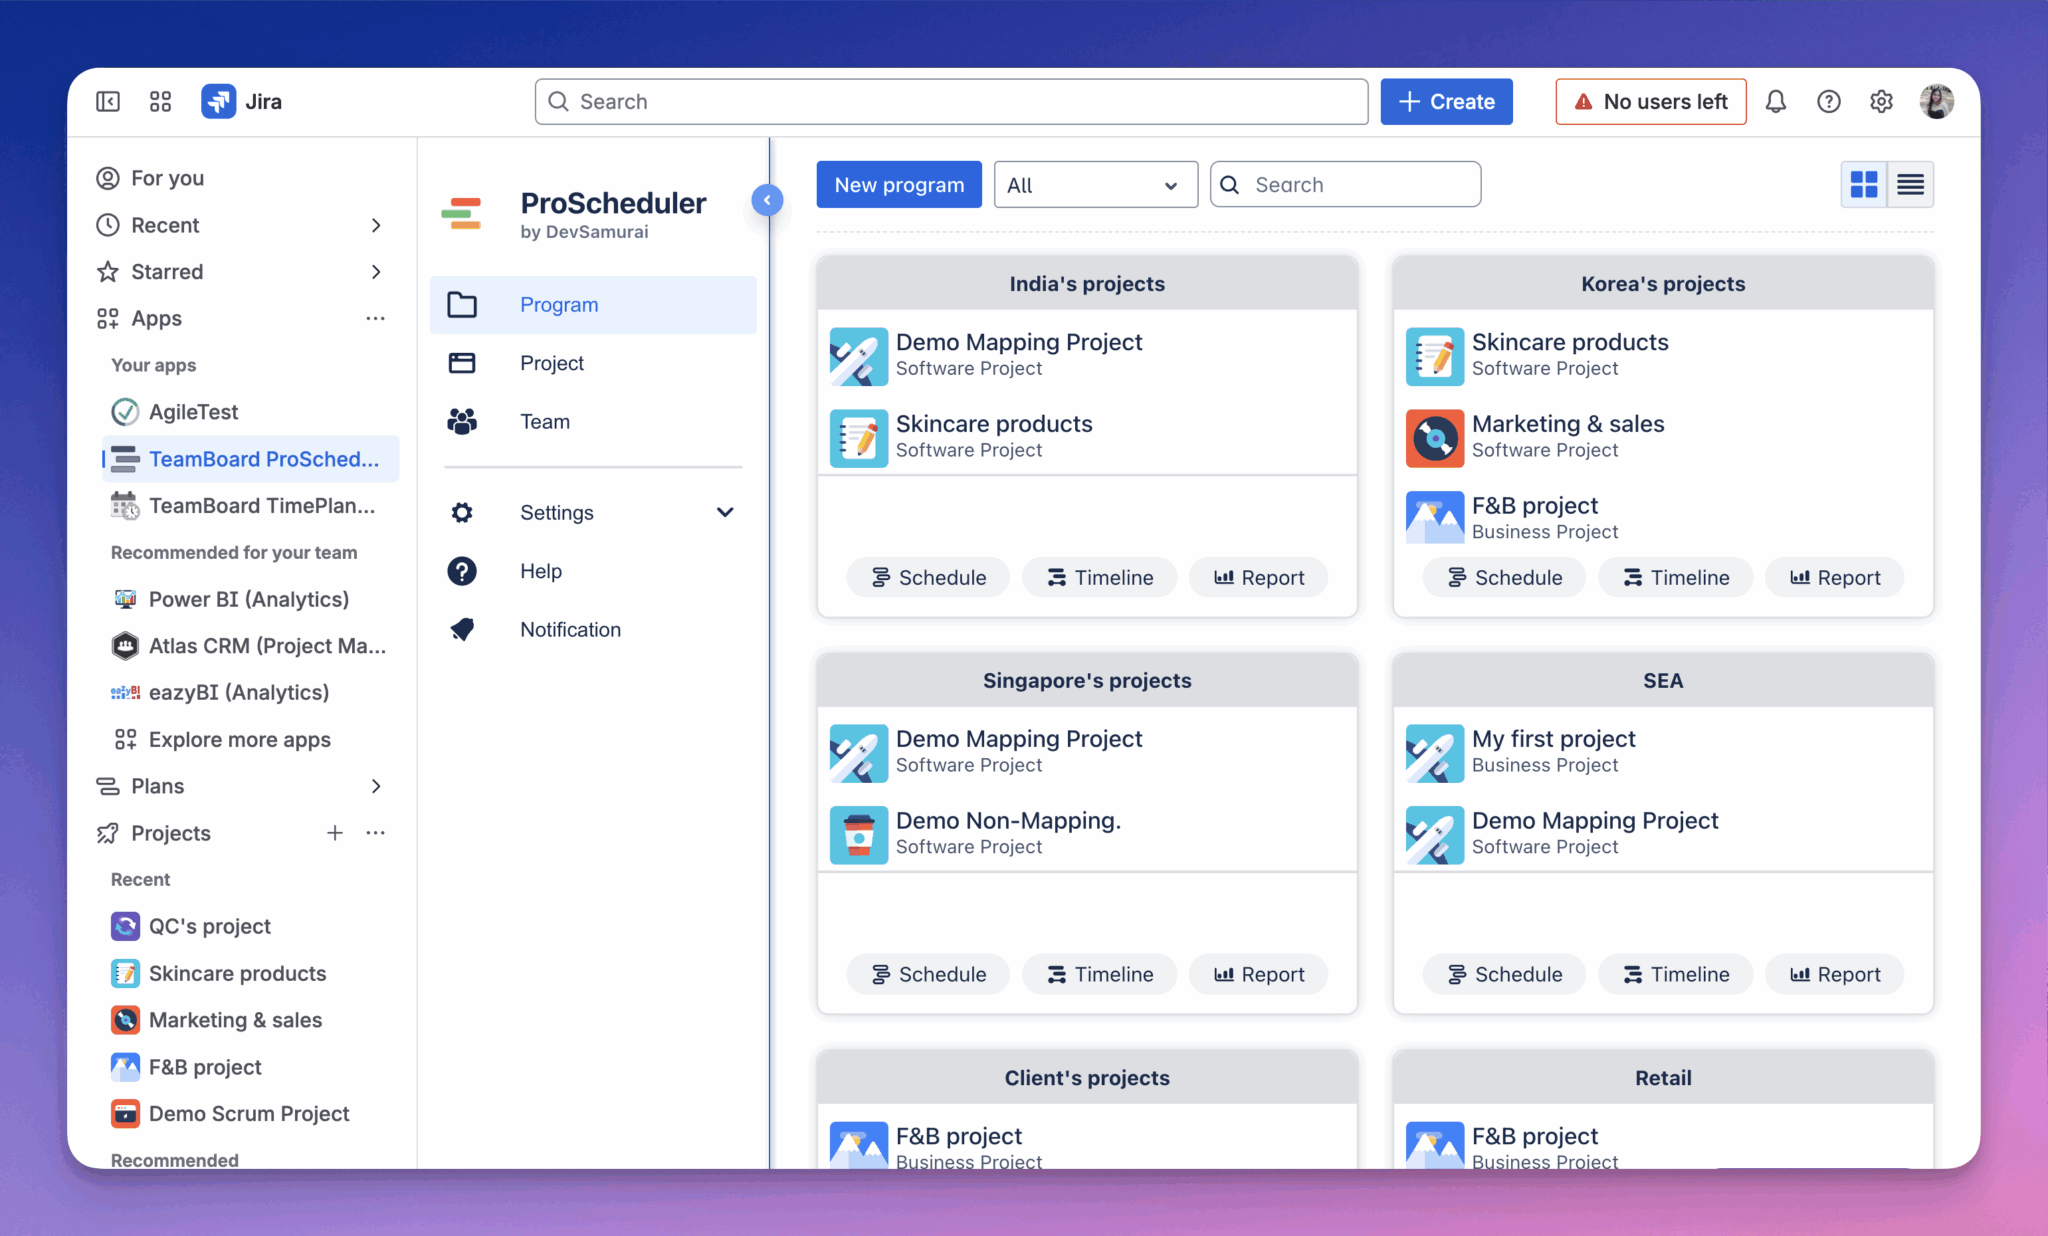Open Report for Korea's projects
This screenshot has height=1236, width=2048.
click(x=1834, y=577)
